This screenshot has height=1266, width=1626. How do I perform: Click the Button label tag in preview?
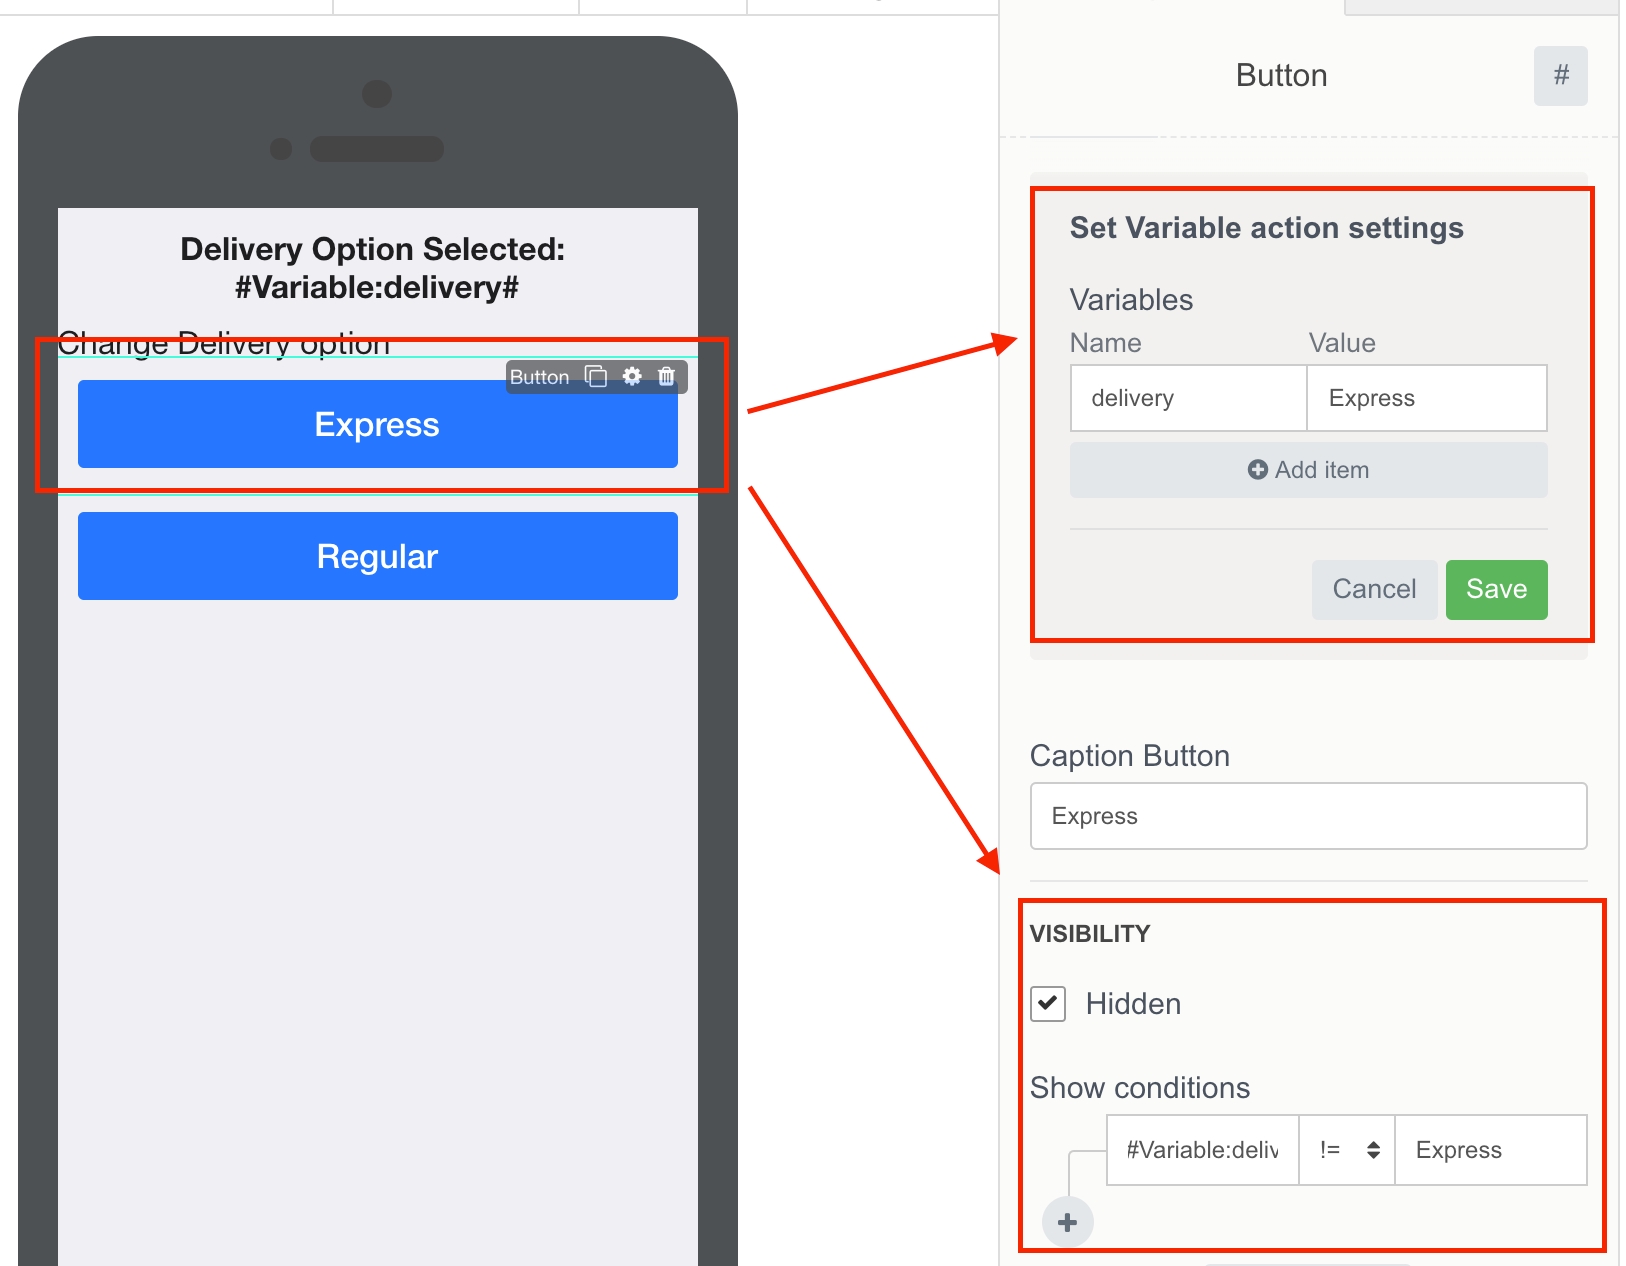539,377
